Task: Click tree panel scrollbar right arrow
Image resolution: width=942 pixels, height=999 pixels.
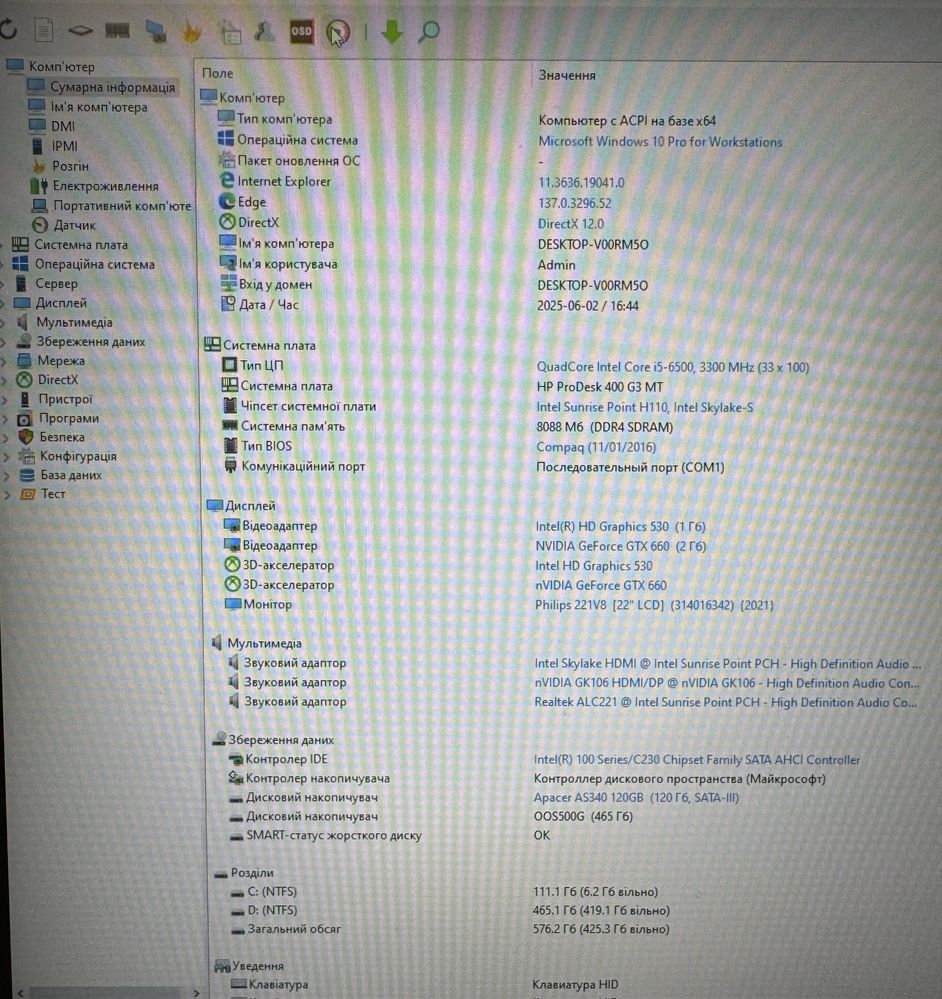Action: point(196,993)
